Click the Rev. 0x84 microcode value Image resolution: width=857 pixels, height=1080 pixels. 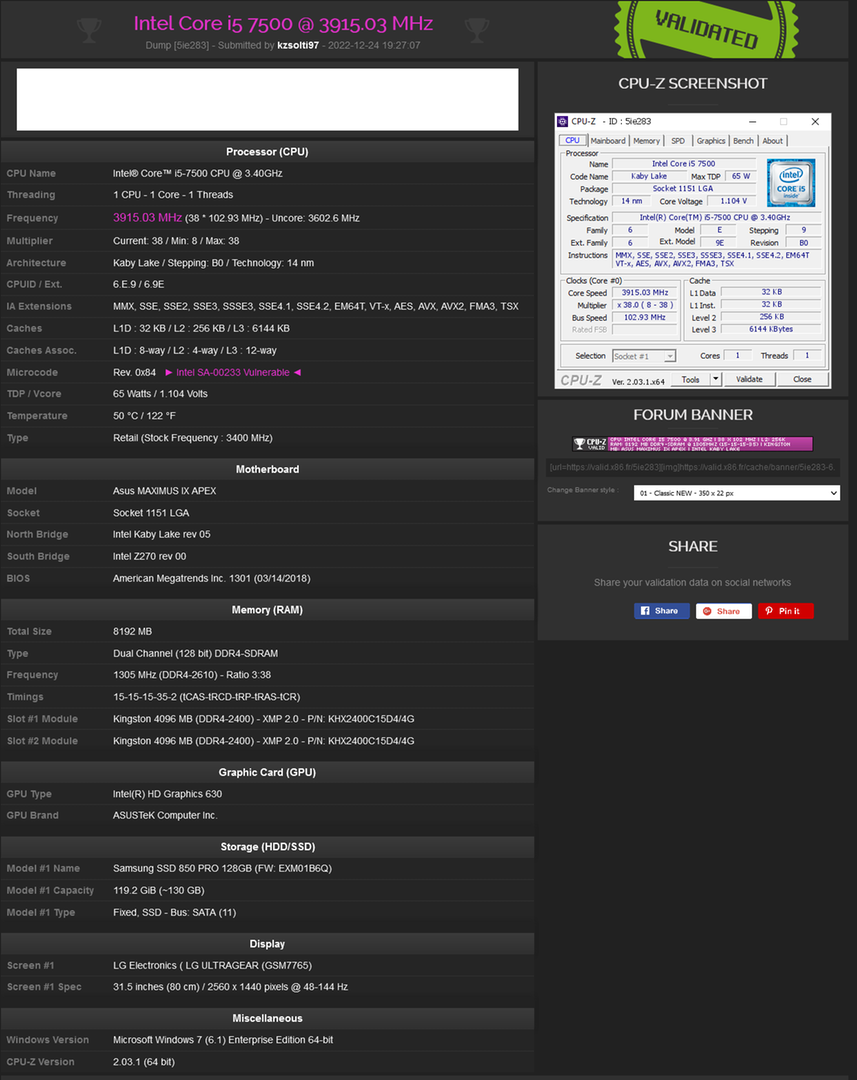(x=134, y=373)
